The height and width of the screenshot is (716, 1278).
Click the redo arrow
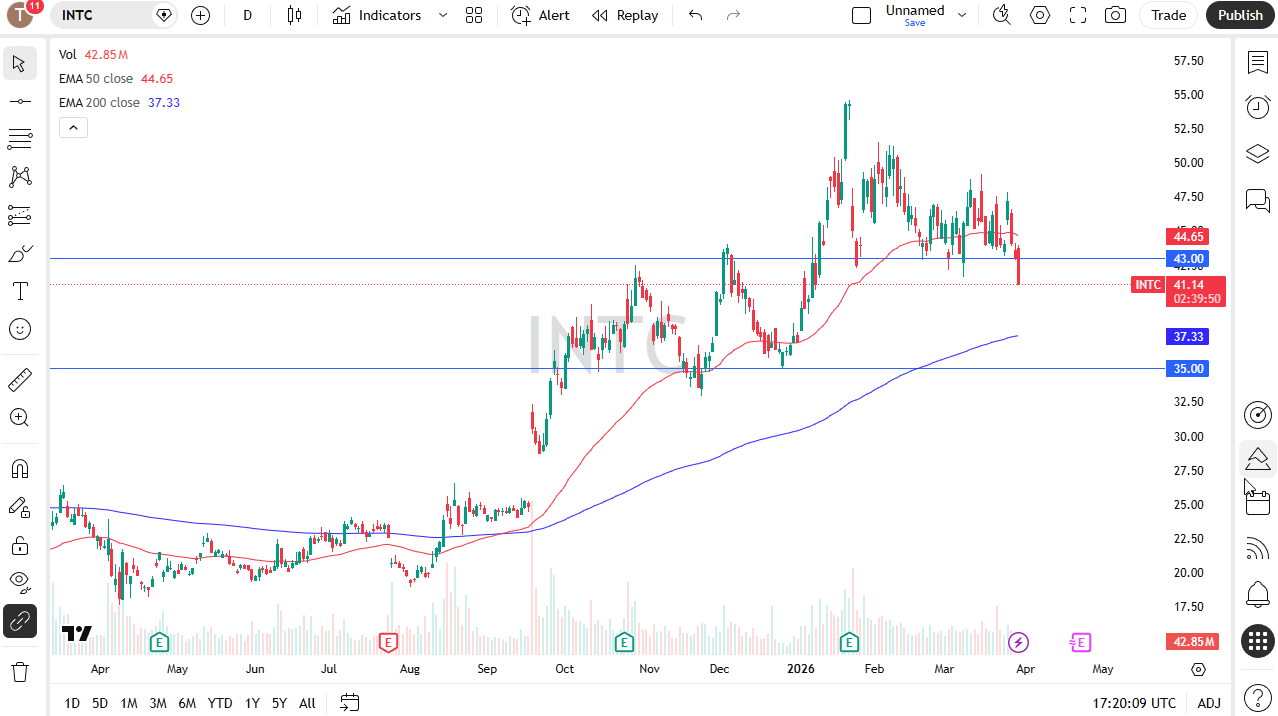tap(733, 15)
